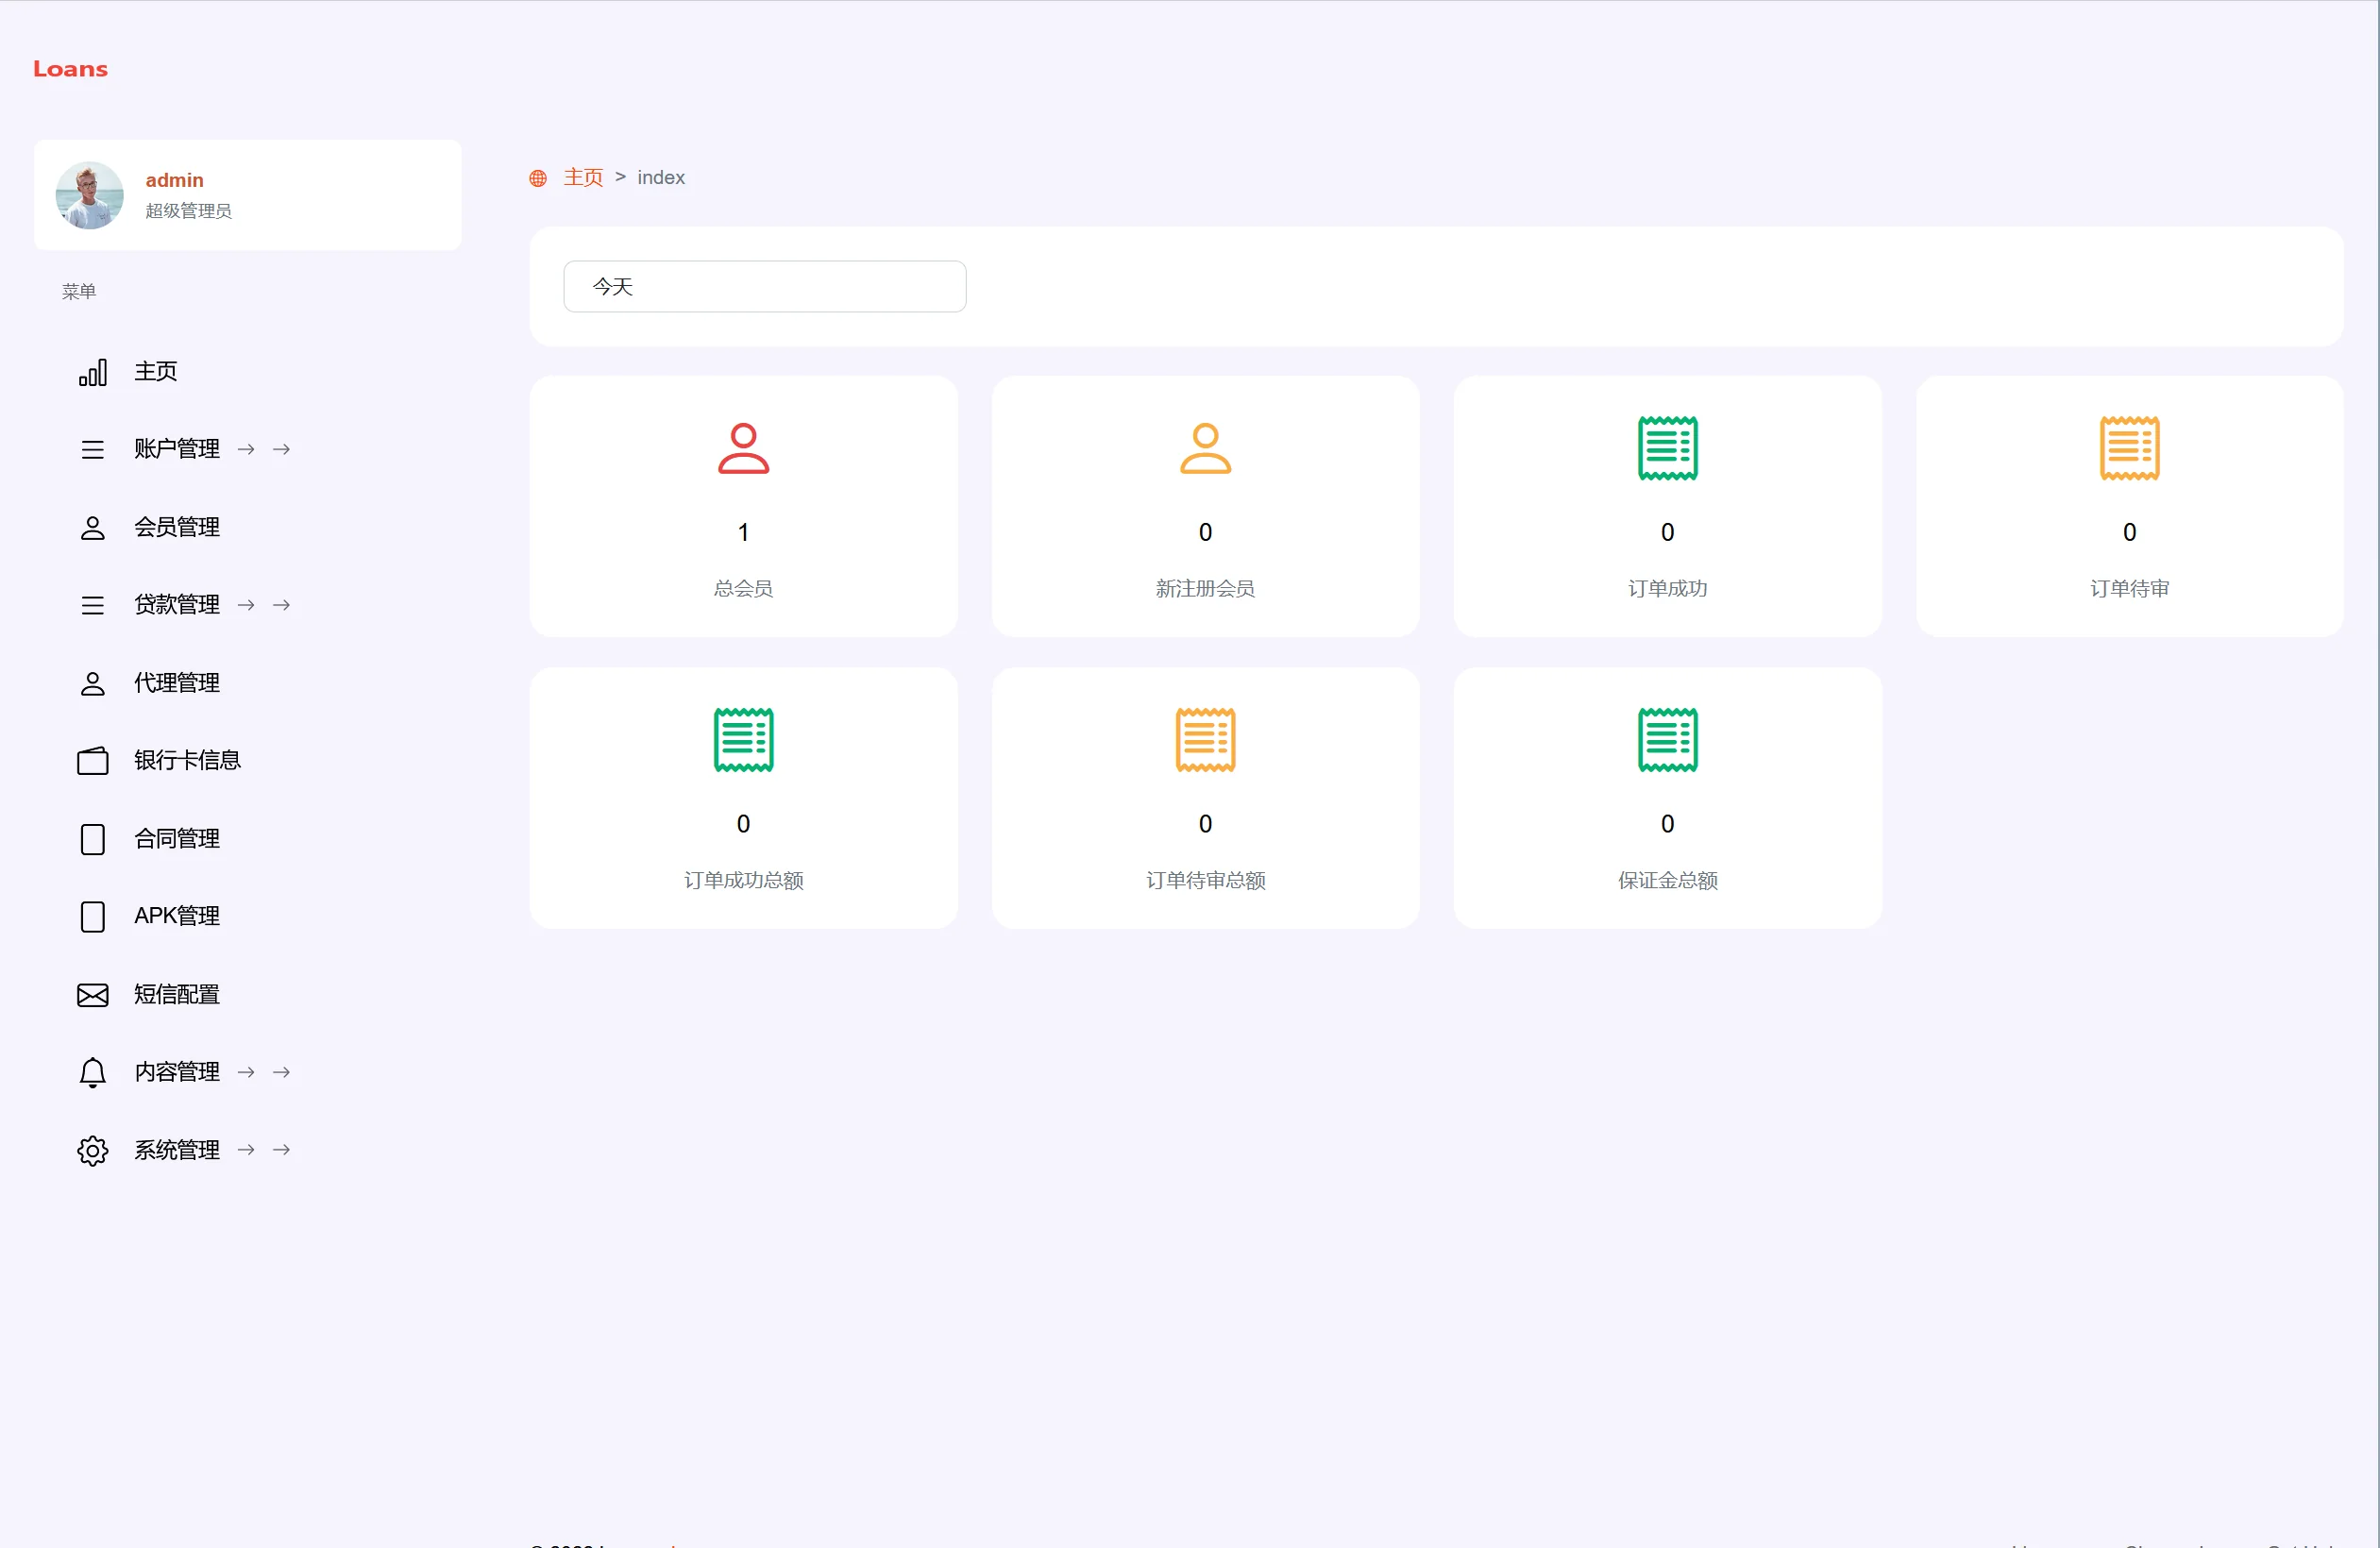Viewport: 2380px width, 1548px height.
Task: Click the bar chart icon beside 主页
Action: (x=92, y=373)
